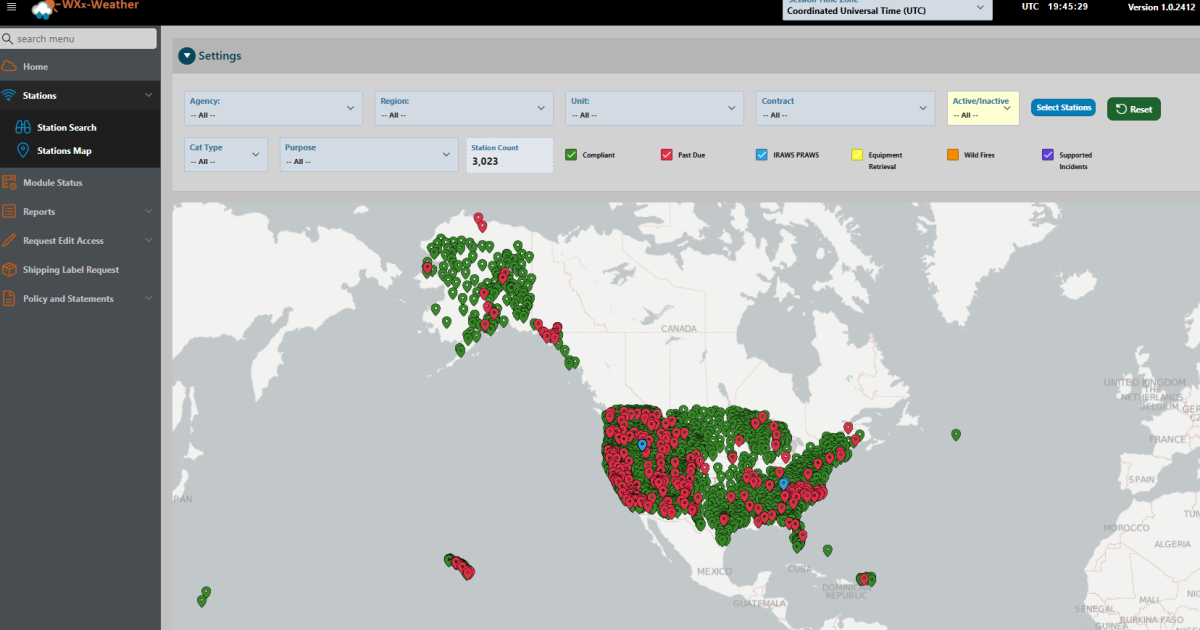This screenshot has height=630, width=1200.
Task: Click the CANADA label on the map
Action: pyautogui.click(x=678, y=328)
